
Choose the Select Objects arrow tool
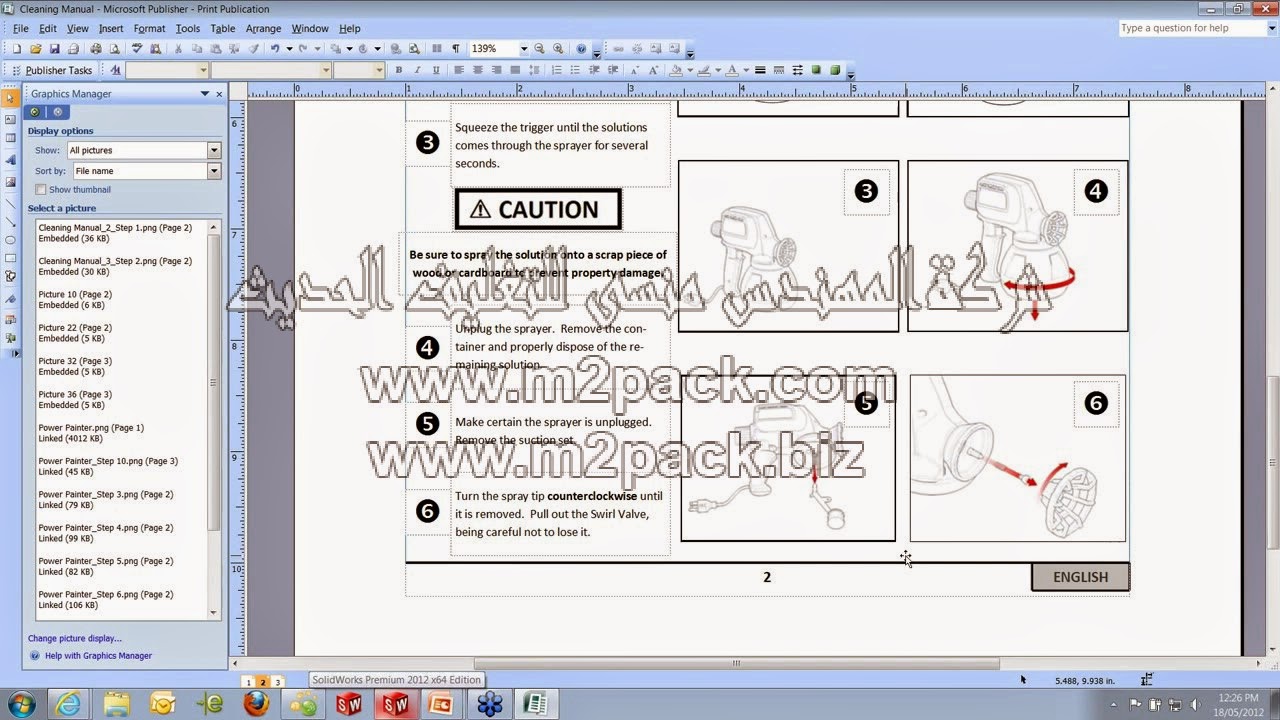11,97
